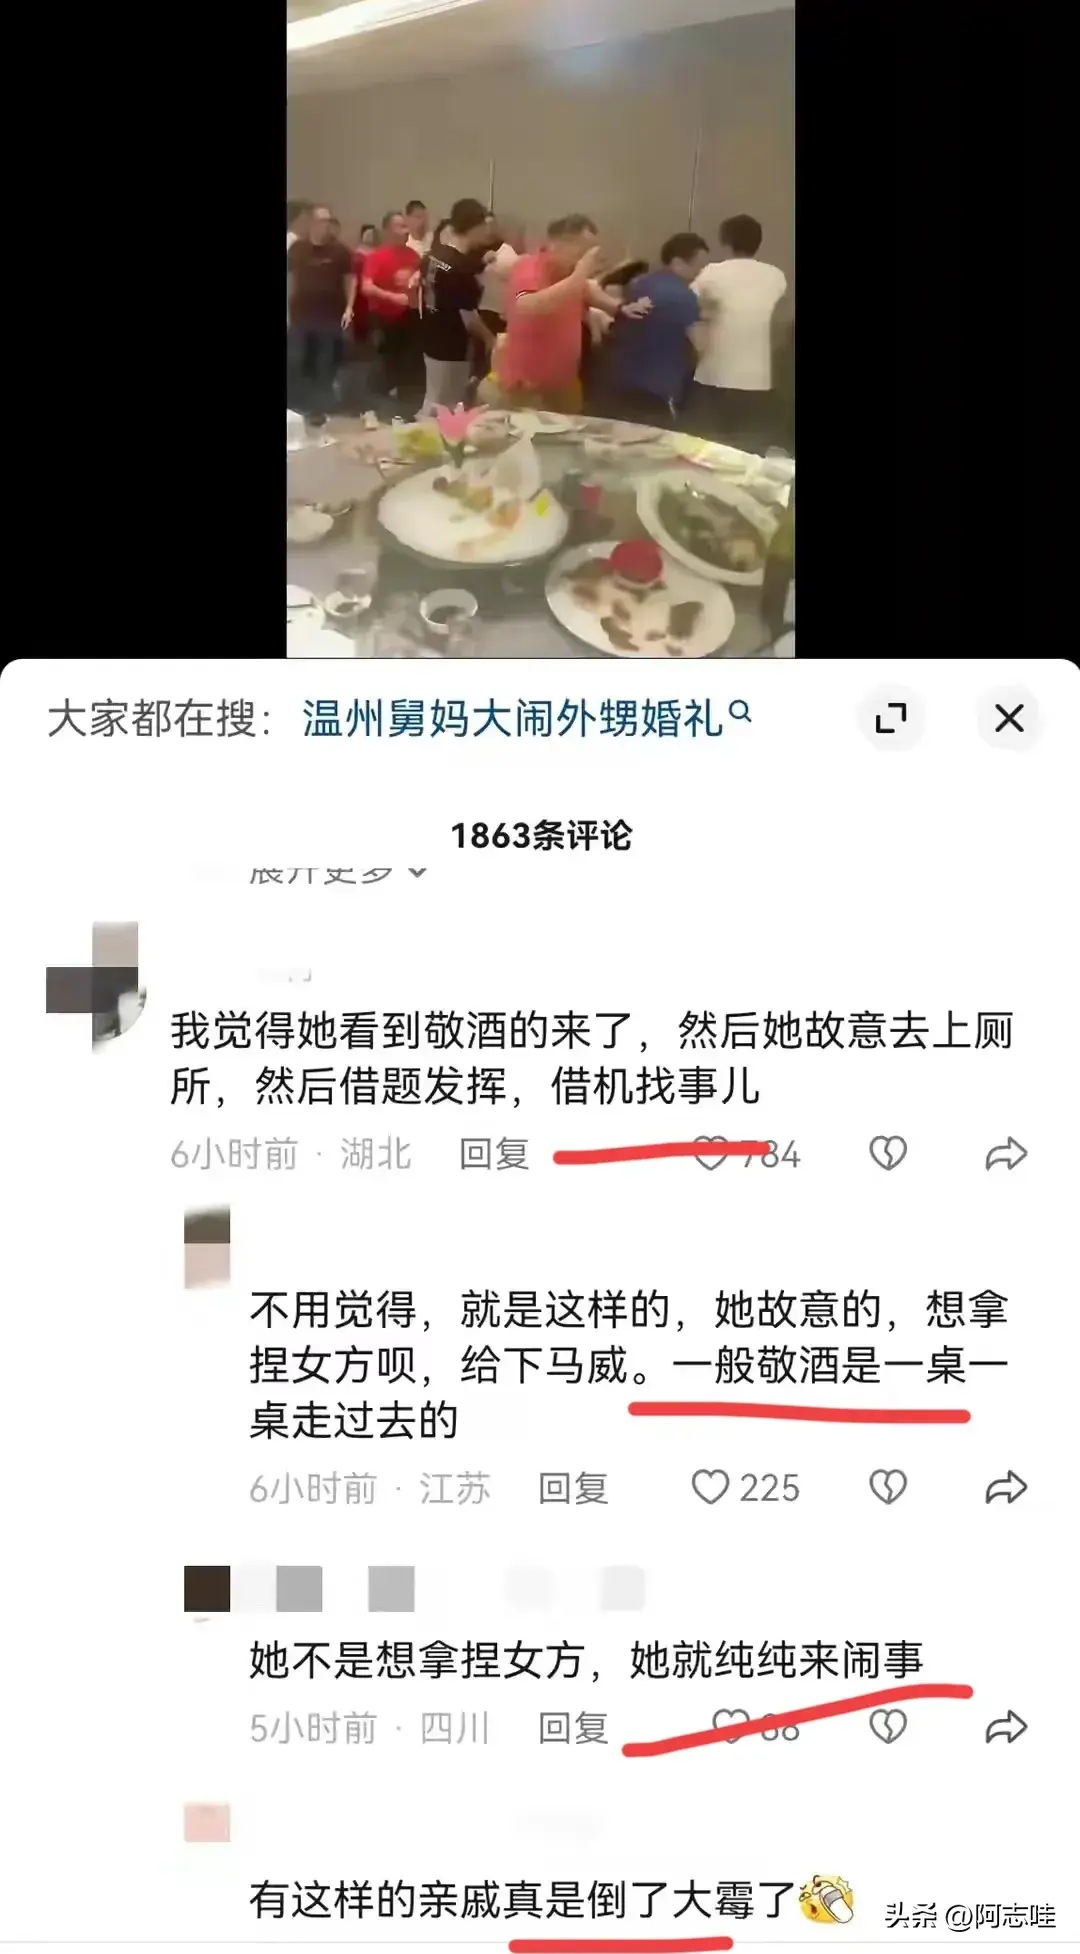Image resolution: width=1080 pixels, height=1954 pixels.
Task: Reply to the Hubei comment
Action: (x=494, y=1154)
